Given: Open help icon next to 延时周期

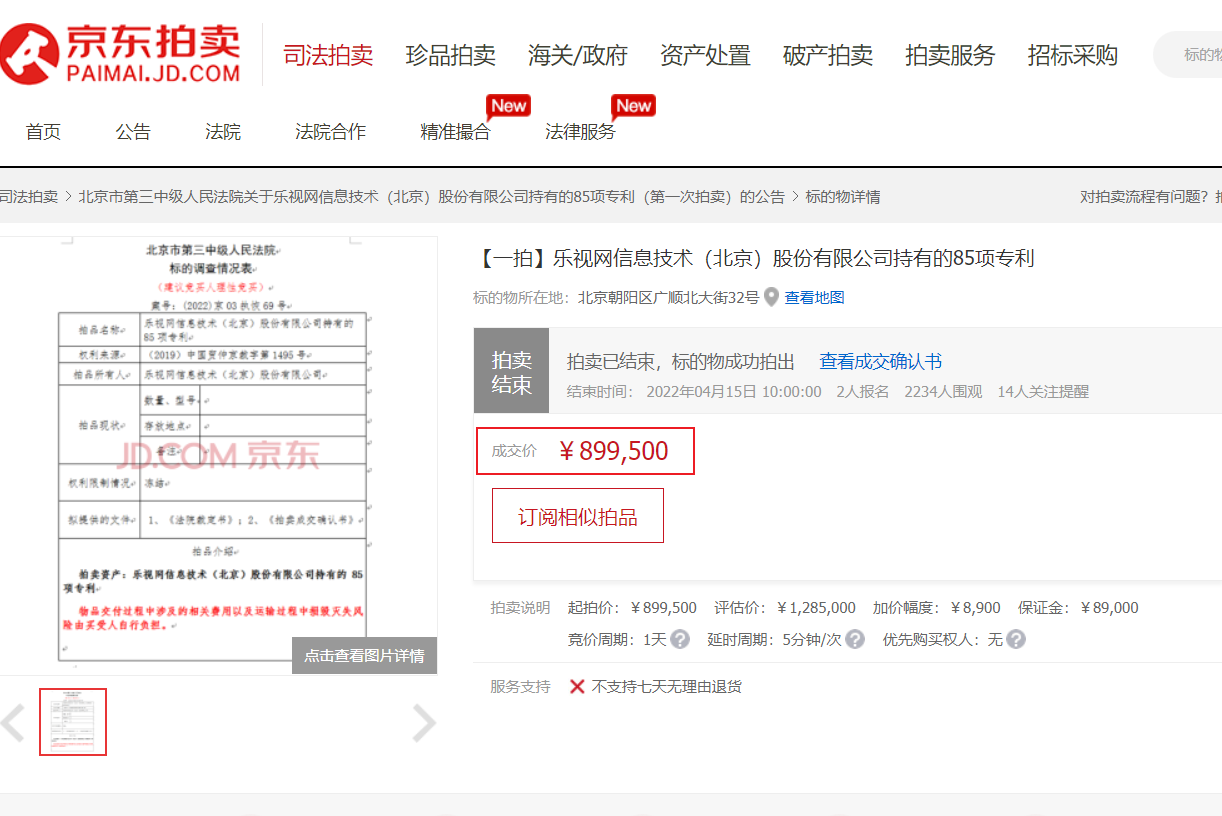Looking at the screenshot, I should point(853,638).
